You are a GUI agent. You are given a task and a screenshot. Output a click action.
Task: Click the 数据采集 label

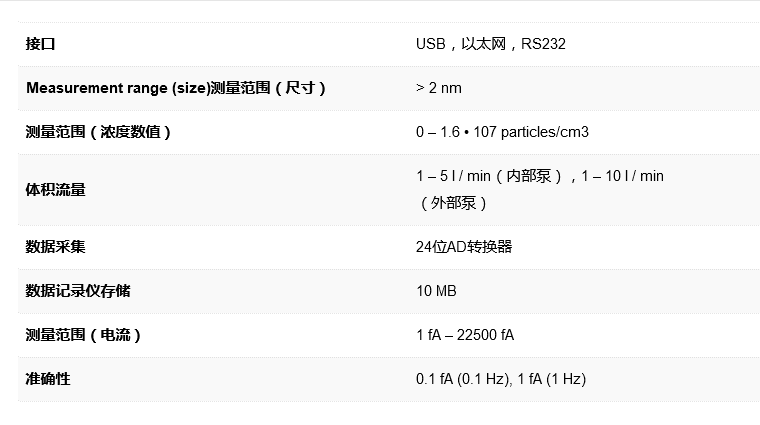pos(56,247)
